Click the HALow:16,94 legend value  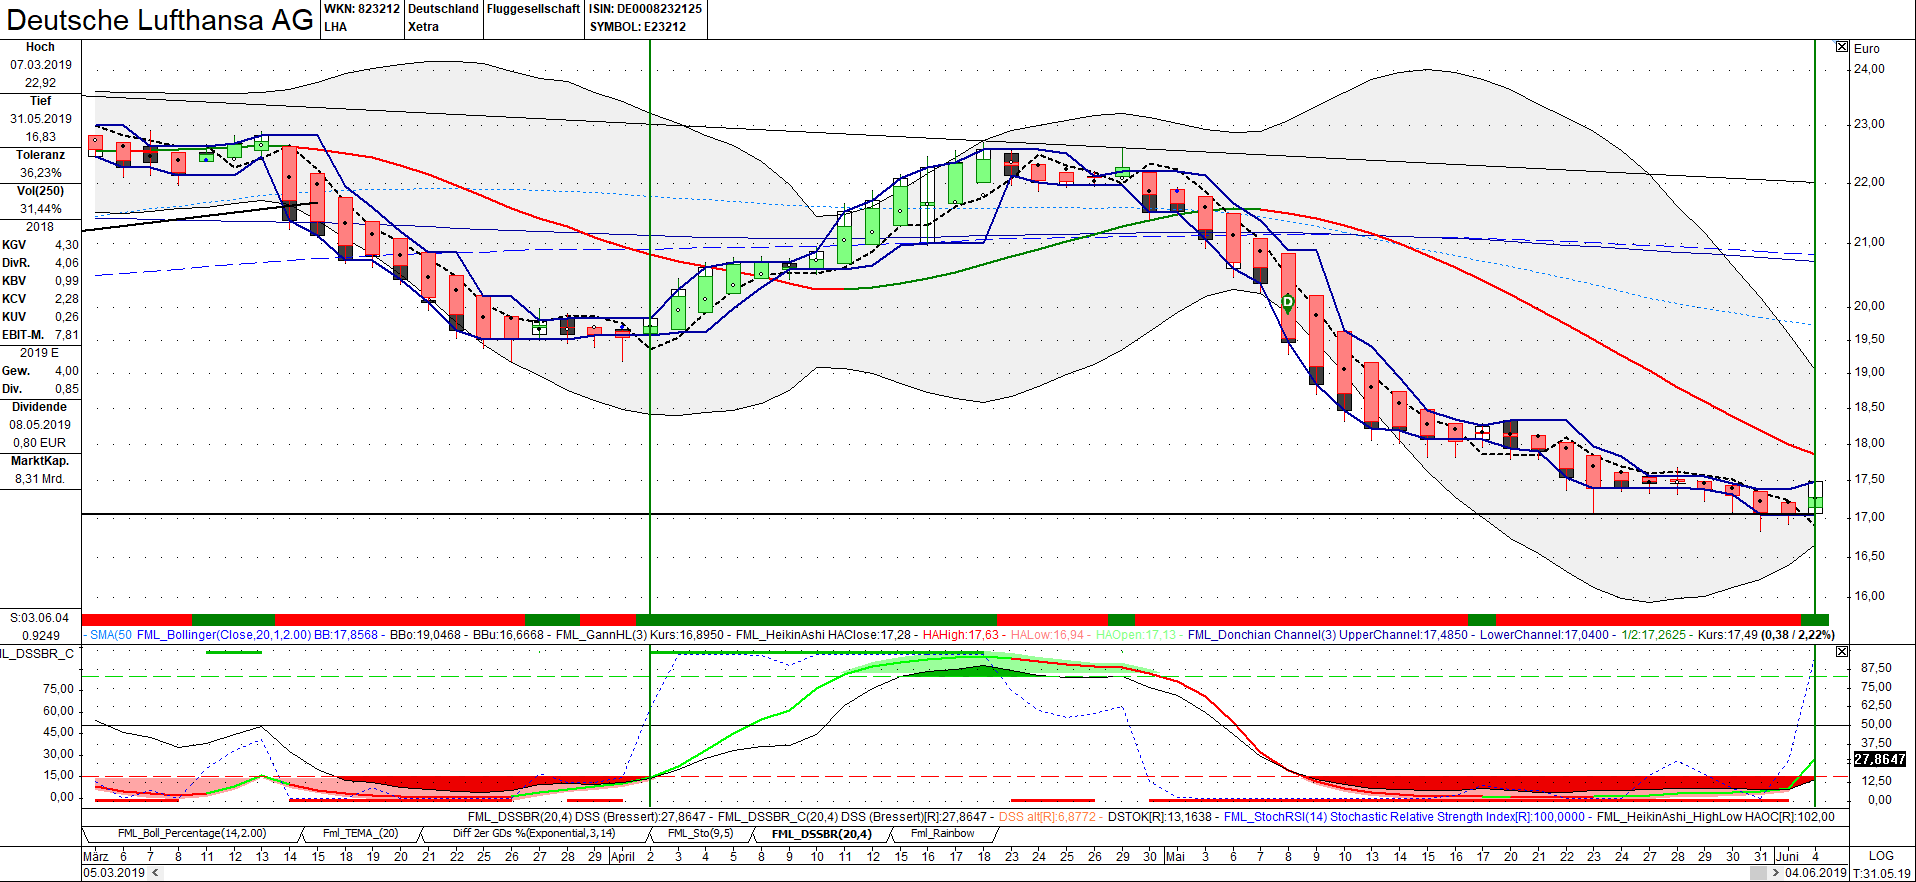[x=1047, y=634]
